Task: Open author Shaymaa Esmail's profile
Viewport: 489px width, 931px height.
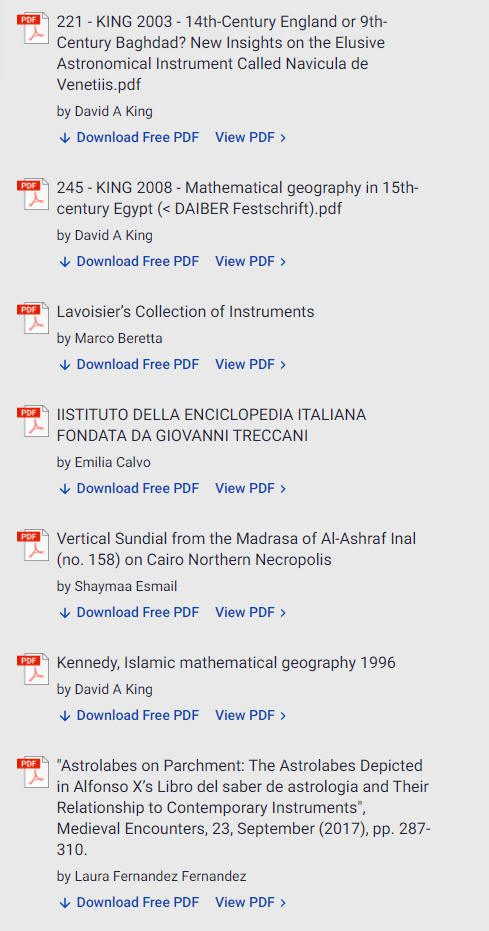Action: point(117,587)
